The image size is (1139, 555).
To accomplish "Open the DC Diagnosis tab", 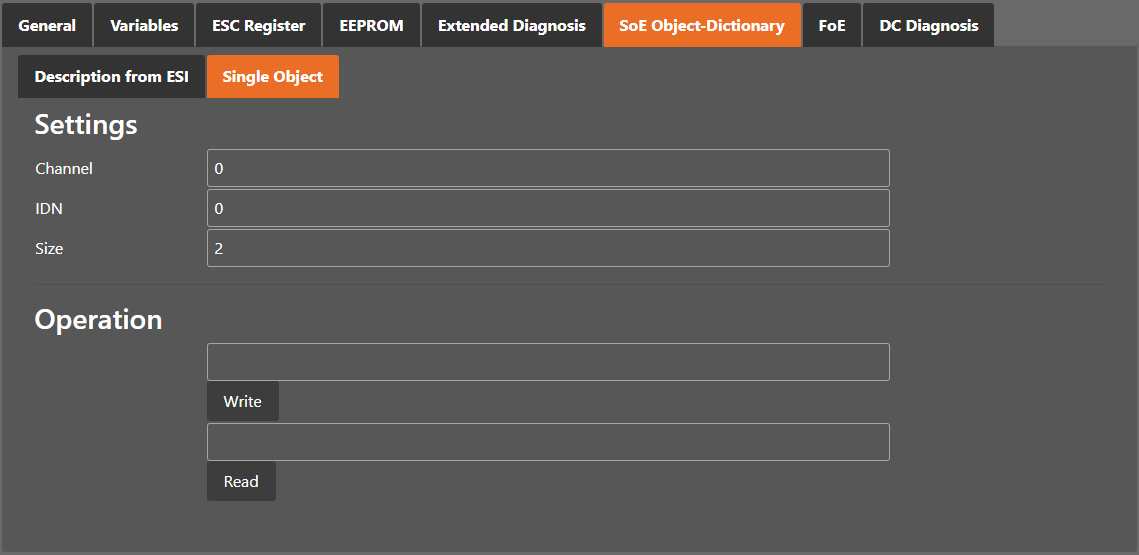I will point(928,25).
